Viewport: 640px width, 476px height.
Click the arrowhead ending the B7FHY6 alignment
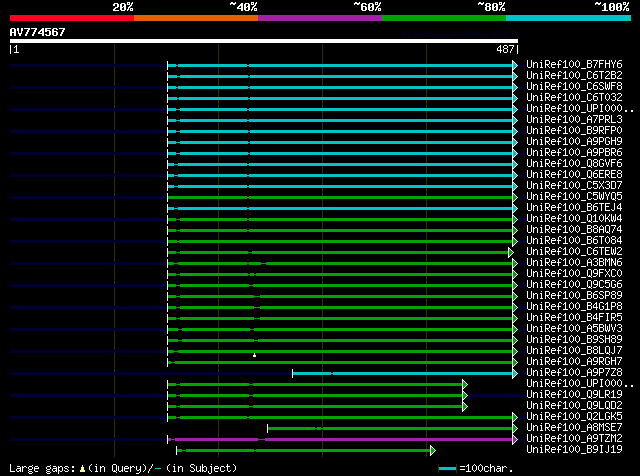click(515, 65)
